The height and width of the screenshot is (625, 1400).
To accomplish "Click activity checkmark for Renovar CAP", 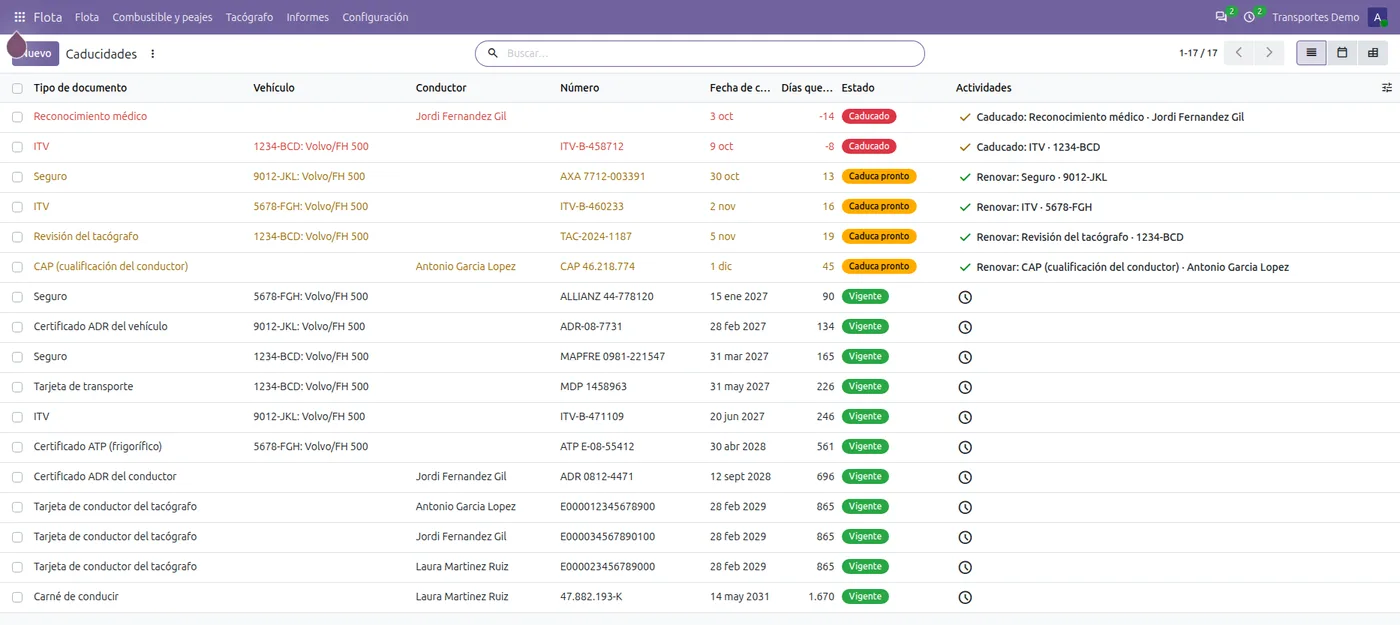I will 965,267.
